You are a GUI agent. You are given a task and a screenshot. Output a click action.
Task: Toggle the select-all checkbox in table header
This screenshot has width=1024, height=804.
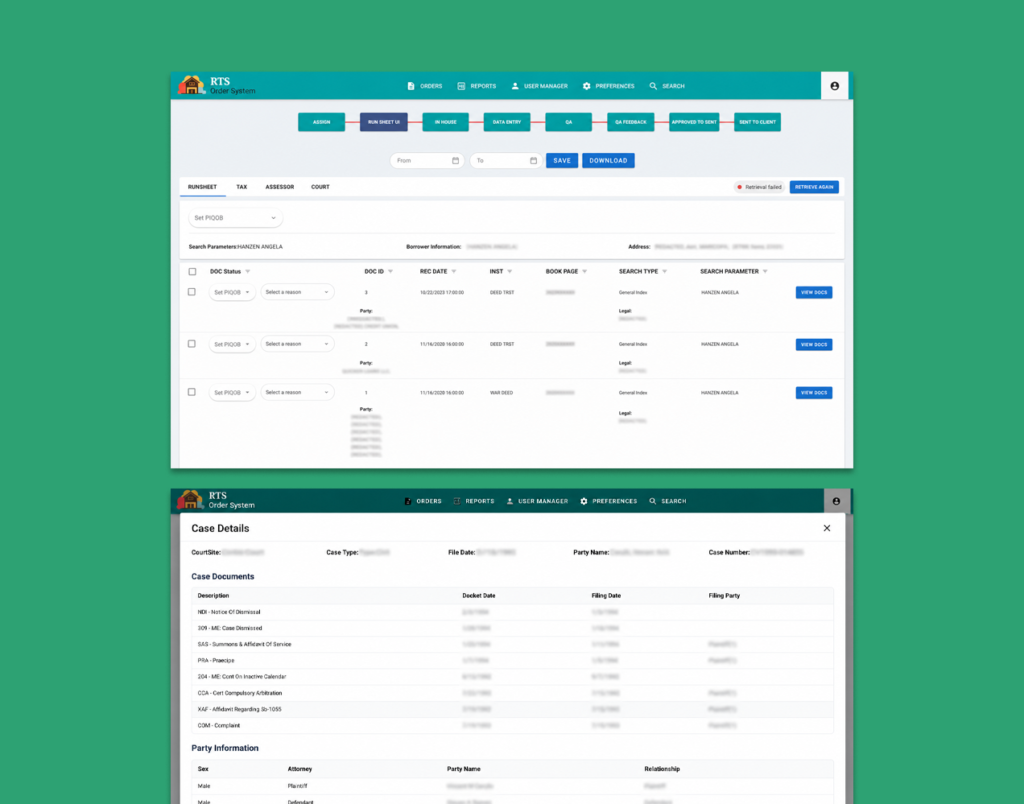[192, 272]
